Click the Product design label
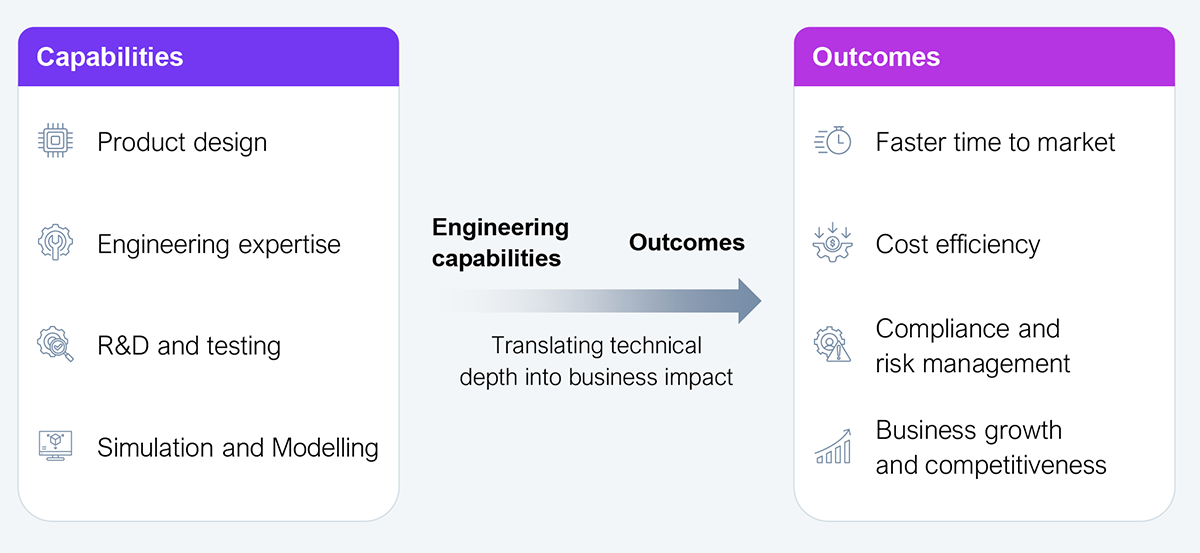Image resolution: width=1200 pixels, height=553 pixels. click(x=182, y=142)
